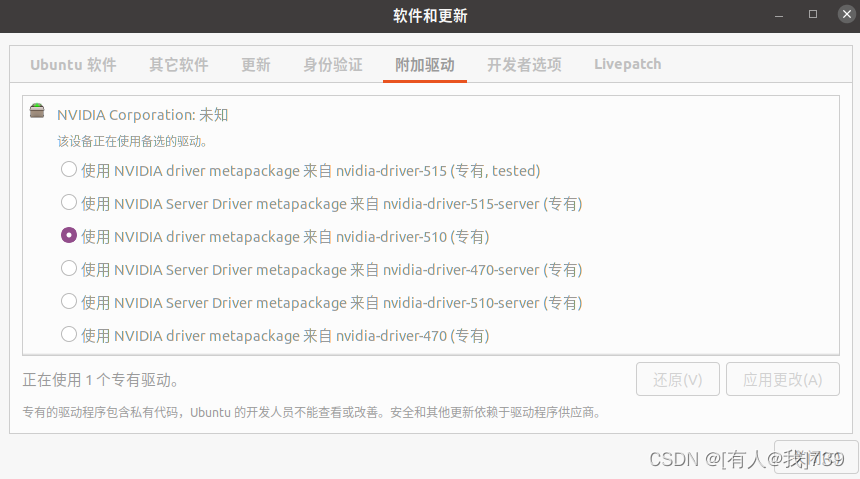The height and width of the screenshot is (479, 860).
Task: Select nvidia-driver-470 radio button
Action: (x=69, y=334)
